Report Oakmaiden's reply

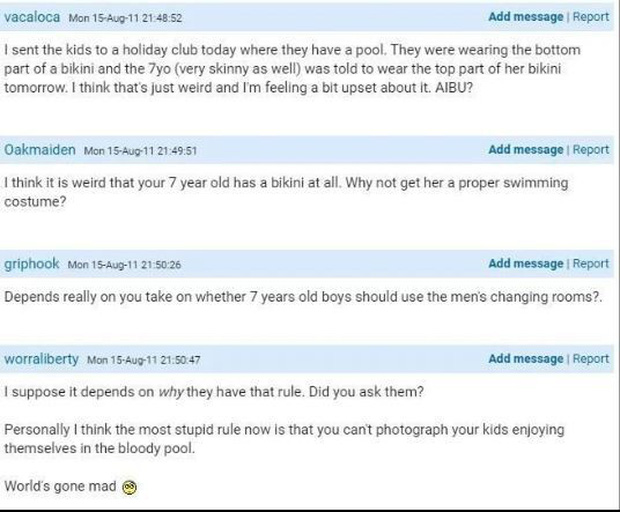tap(590, 149)
